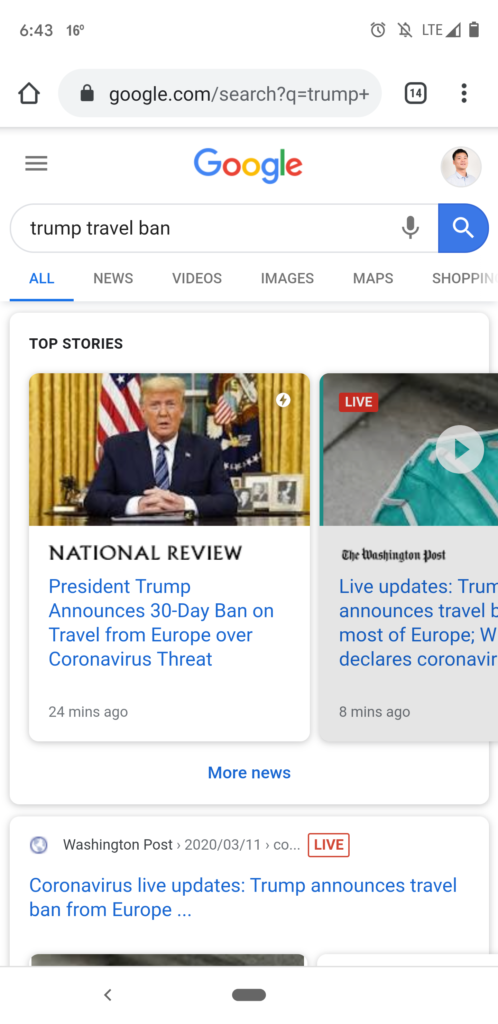Tap the Chrome home icon
This screenshot has width=498, height=1024.
coord(29,93)
